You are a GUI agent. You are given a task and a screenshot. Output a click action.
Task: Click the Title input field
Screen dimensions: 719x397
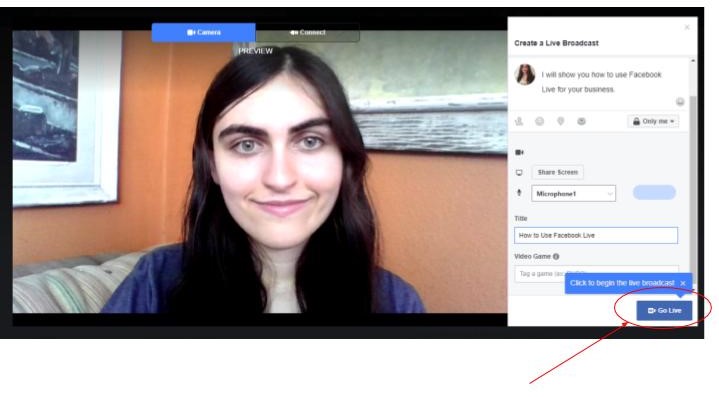(596, 235)
